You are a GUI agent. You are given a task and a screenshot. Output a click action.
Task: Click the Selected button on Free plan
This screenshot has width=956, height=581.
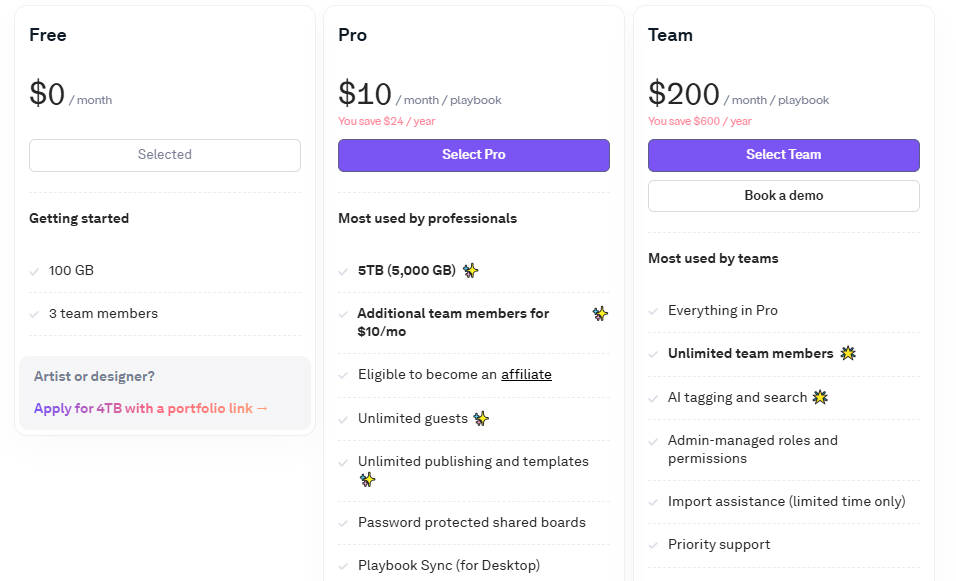(x=165, y=155)
